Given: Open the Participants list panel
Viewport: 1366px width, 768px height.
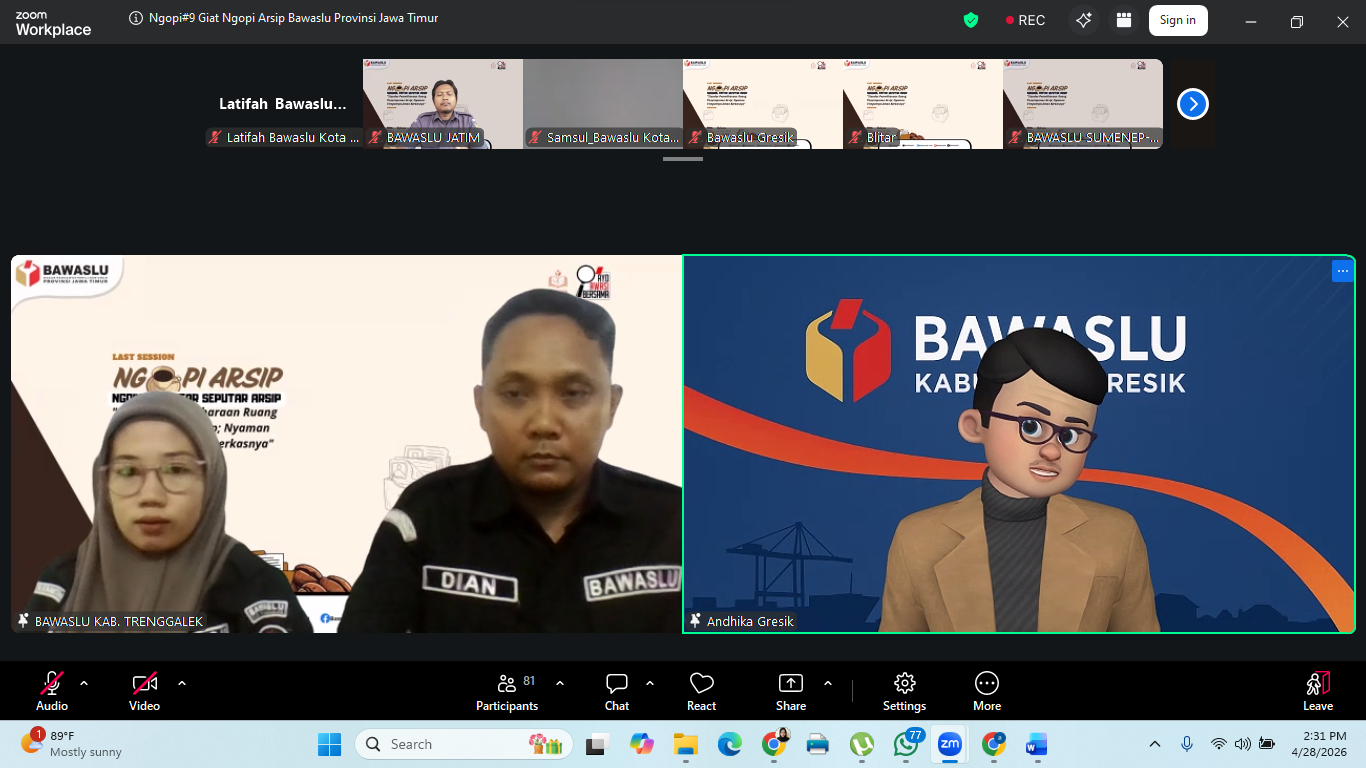Looking at the screenshot, I should point(507,691).
